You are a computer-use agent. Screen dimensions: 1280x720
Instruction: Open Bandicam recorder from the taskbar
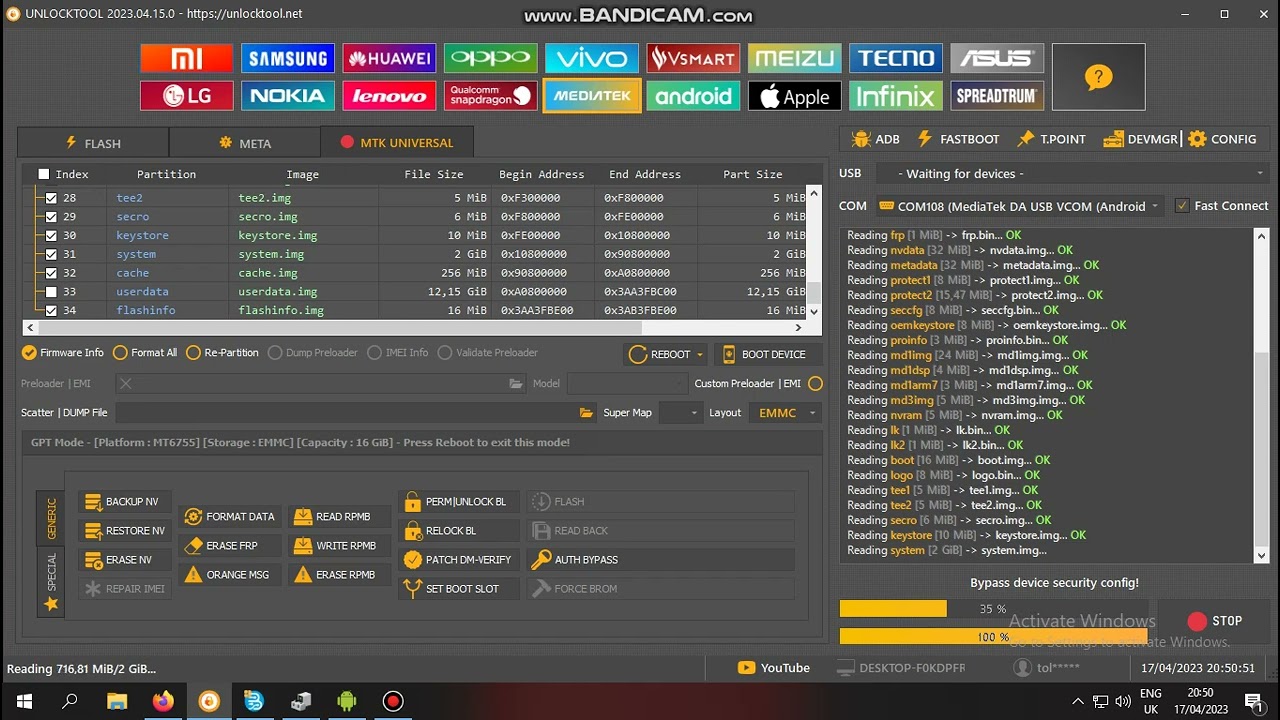point(393,702)
